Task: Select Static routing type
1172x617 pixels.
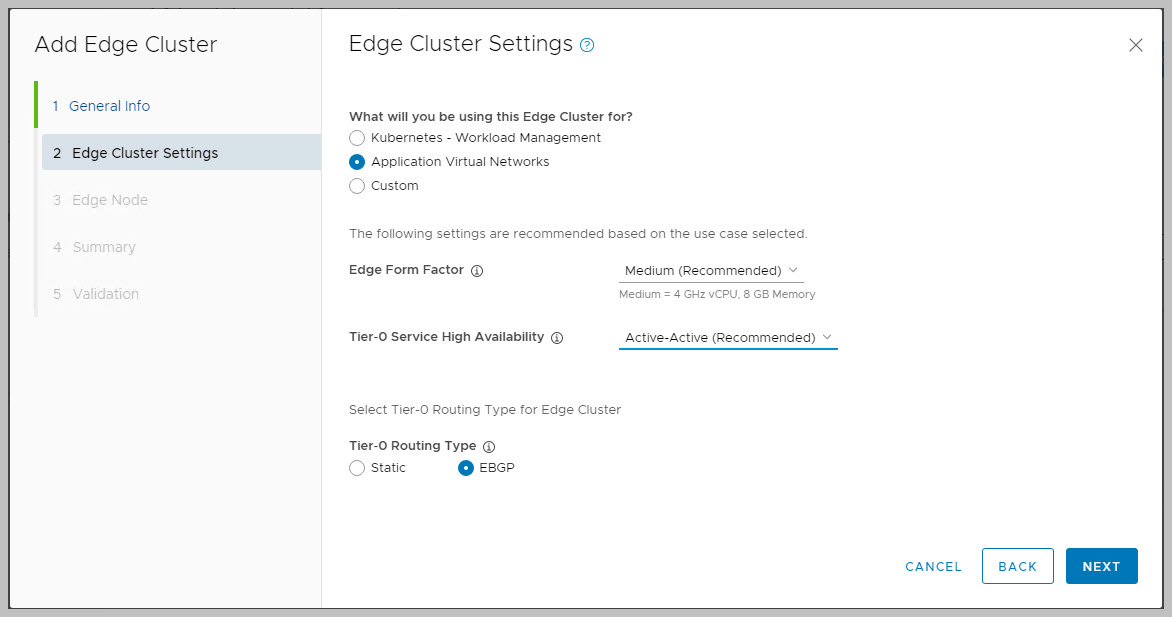Action: (357, 468)
